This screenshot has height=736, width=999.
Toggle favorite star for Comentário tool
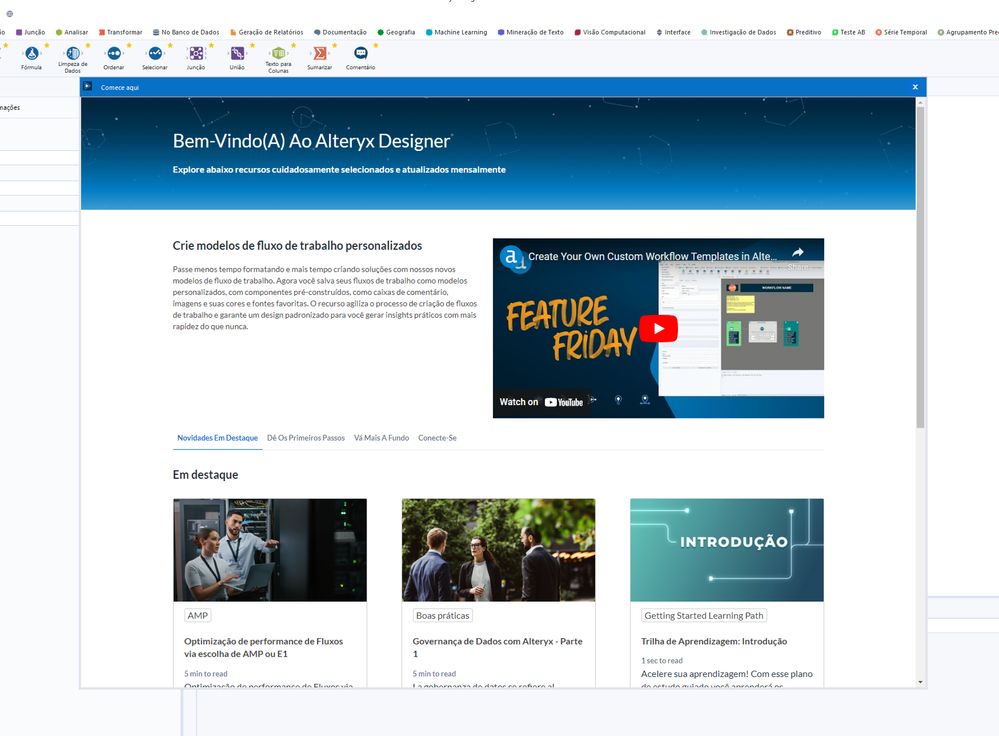(x=376, y=45)
